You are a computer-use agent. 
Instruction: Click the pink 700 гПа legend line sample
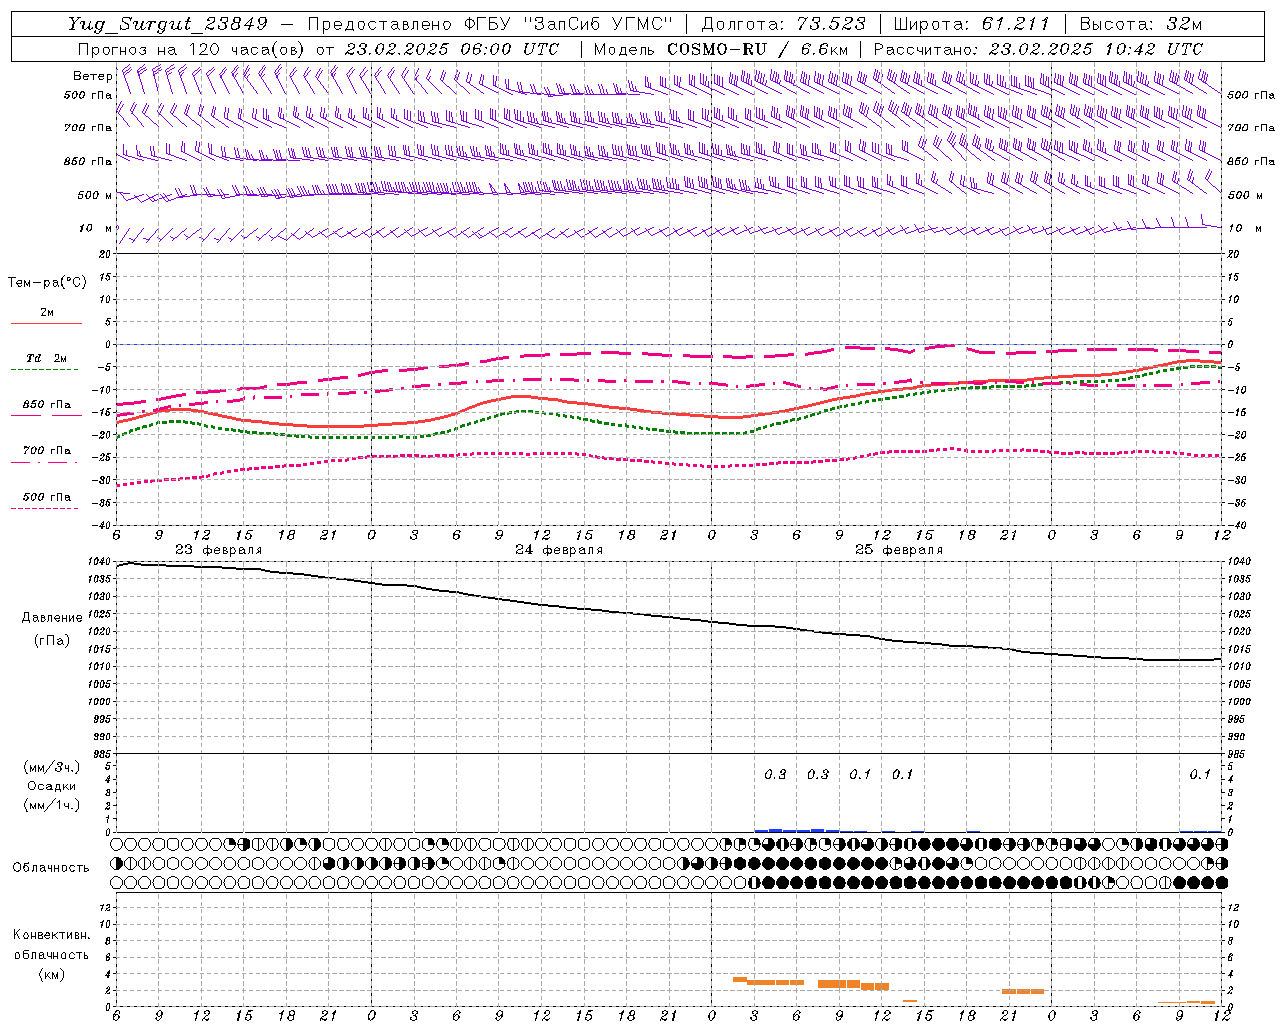[44, 462]
